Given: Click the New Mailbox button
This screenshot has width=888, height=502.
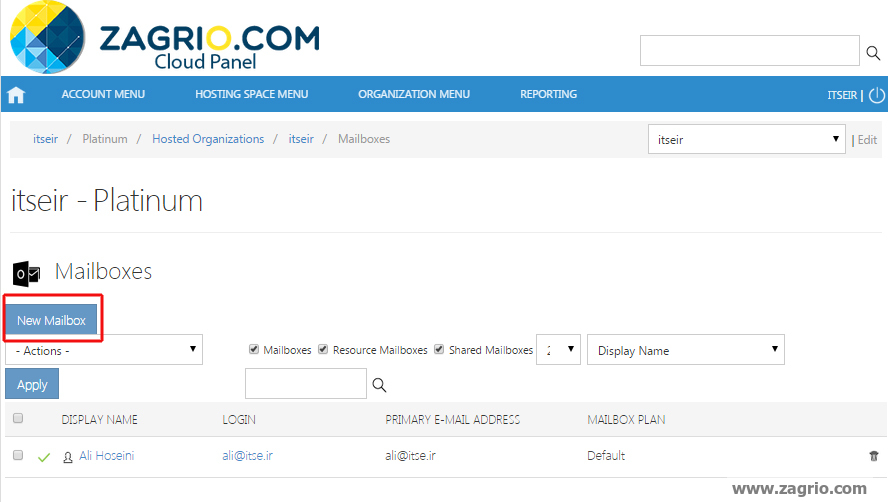Looking at the screenshot, I should 52,320.
